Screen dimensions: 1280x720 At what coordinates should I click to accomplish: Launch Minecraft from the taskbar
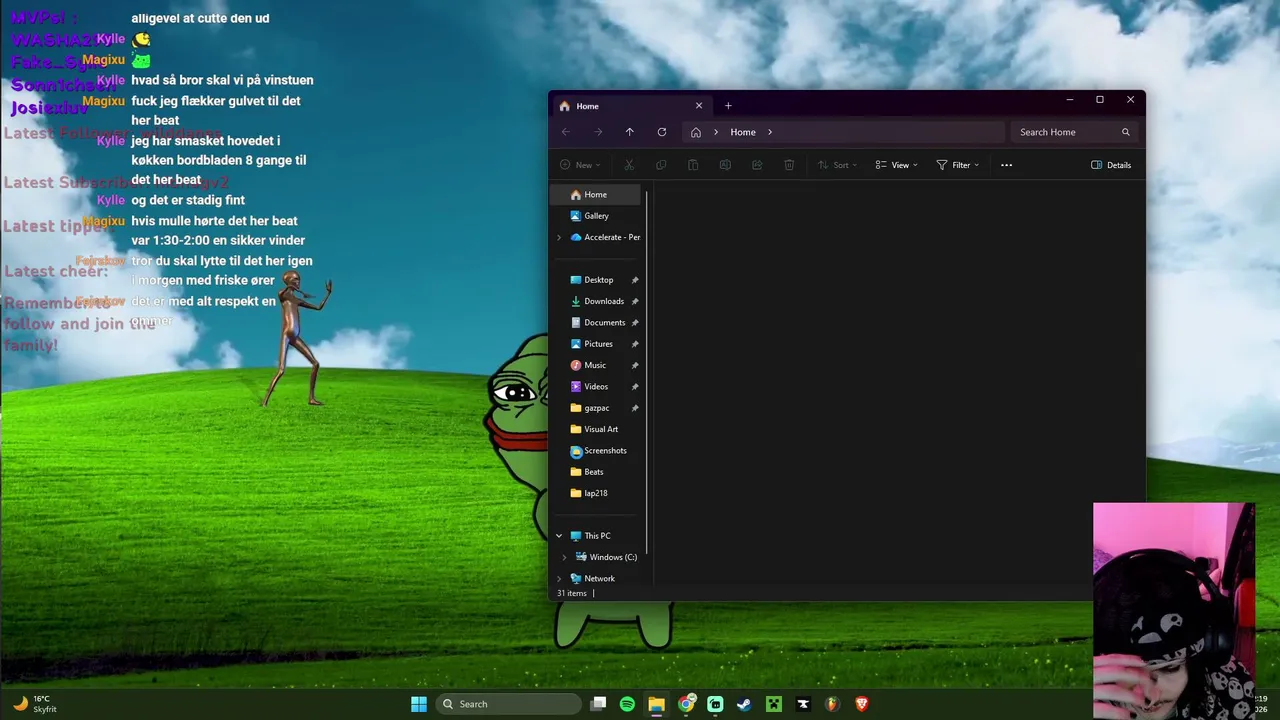tap(773, 704)
